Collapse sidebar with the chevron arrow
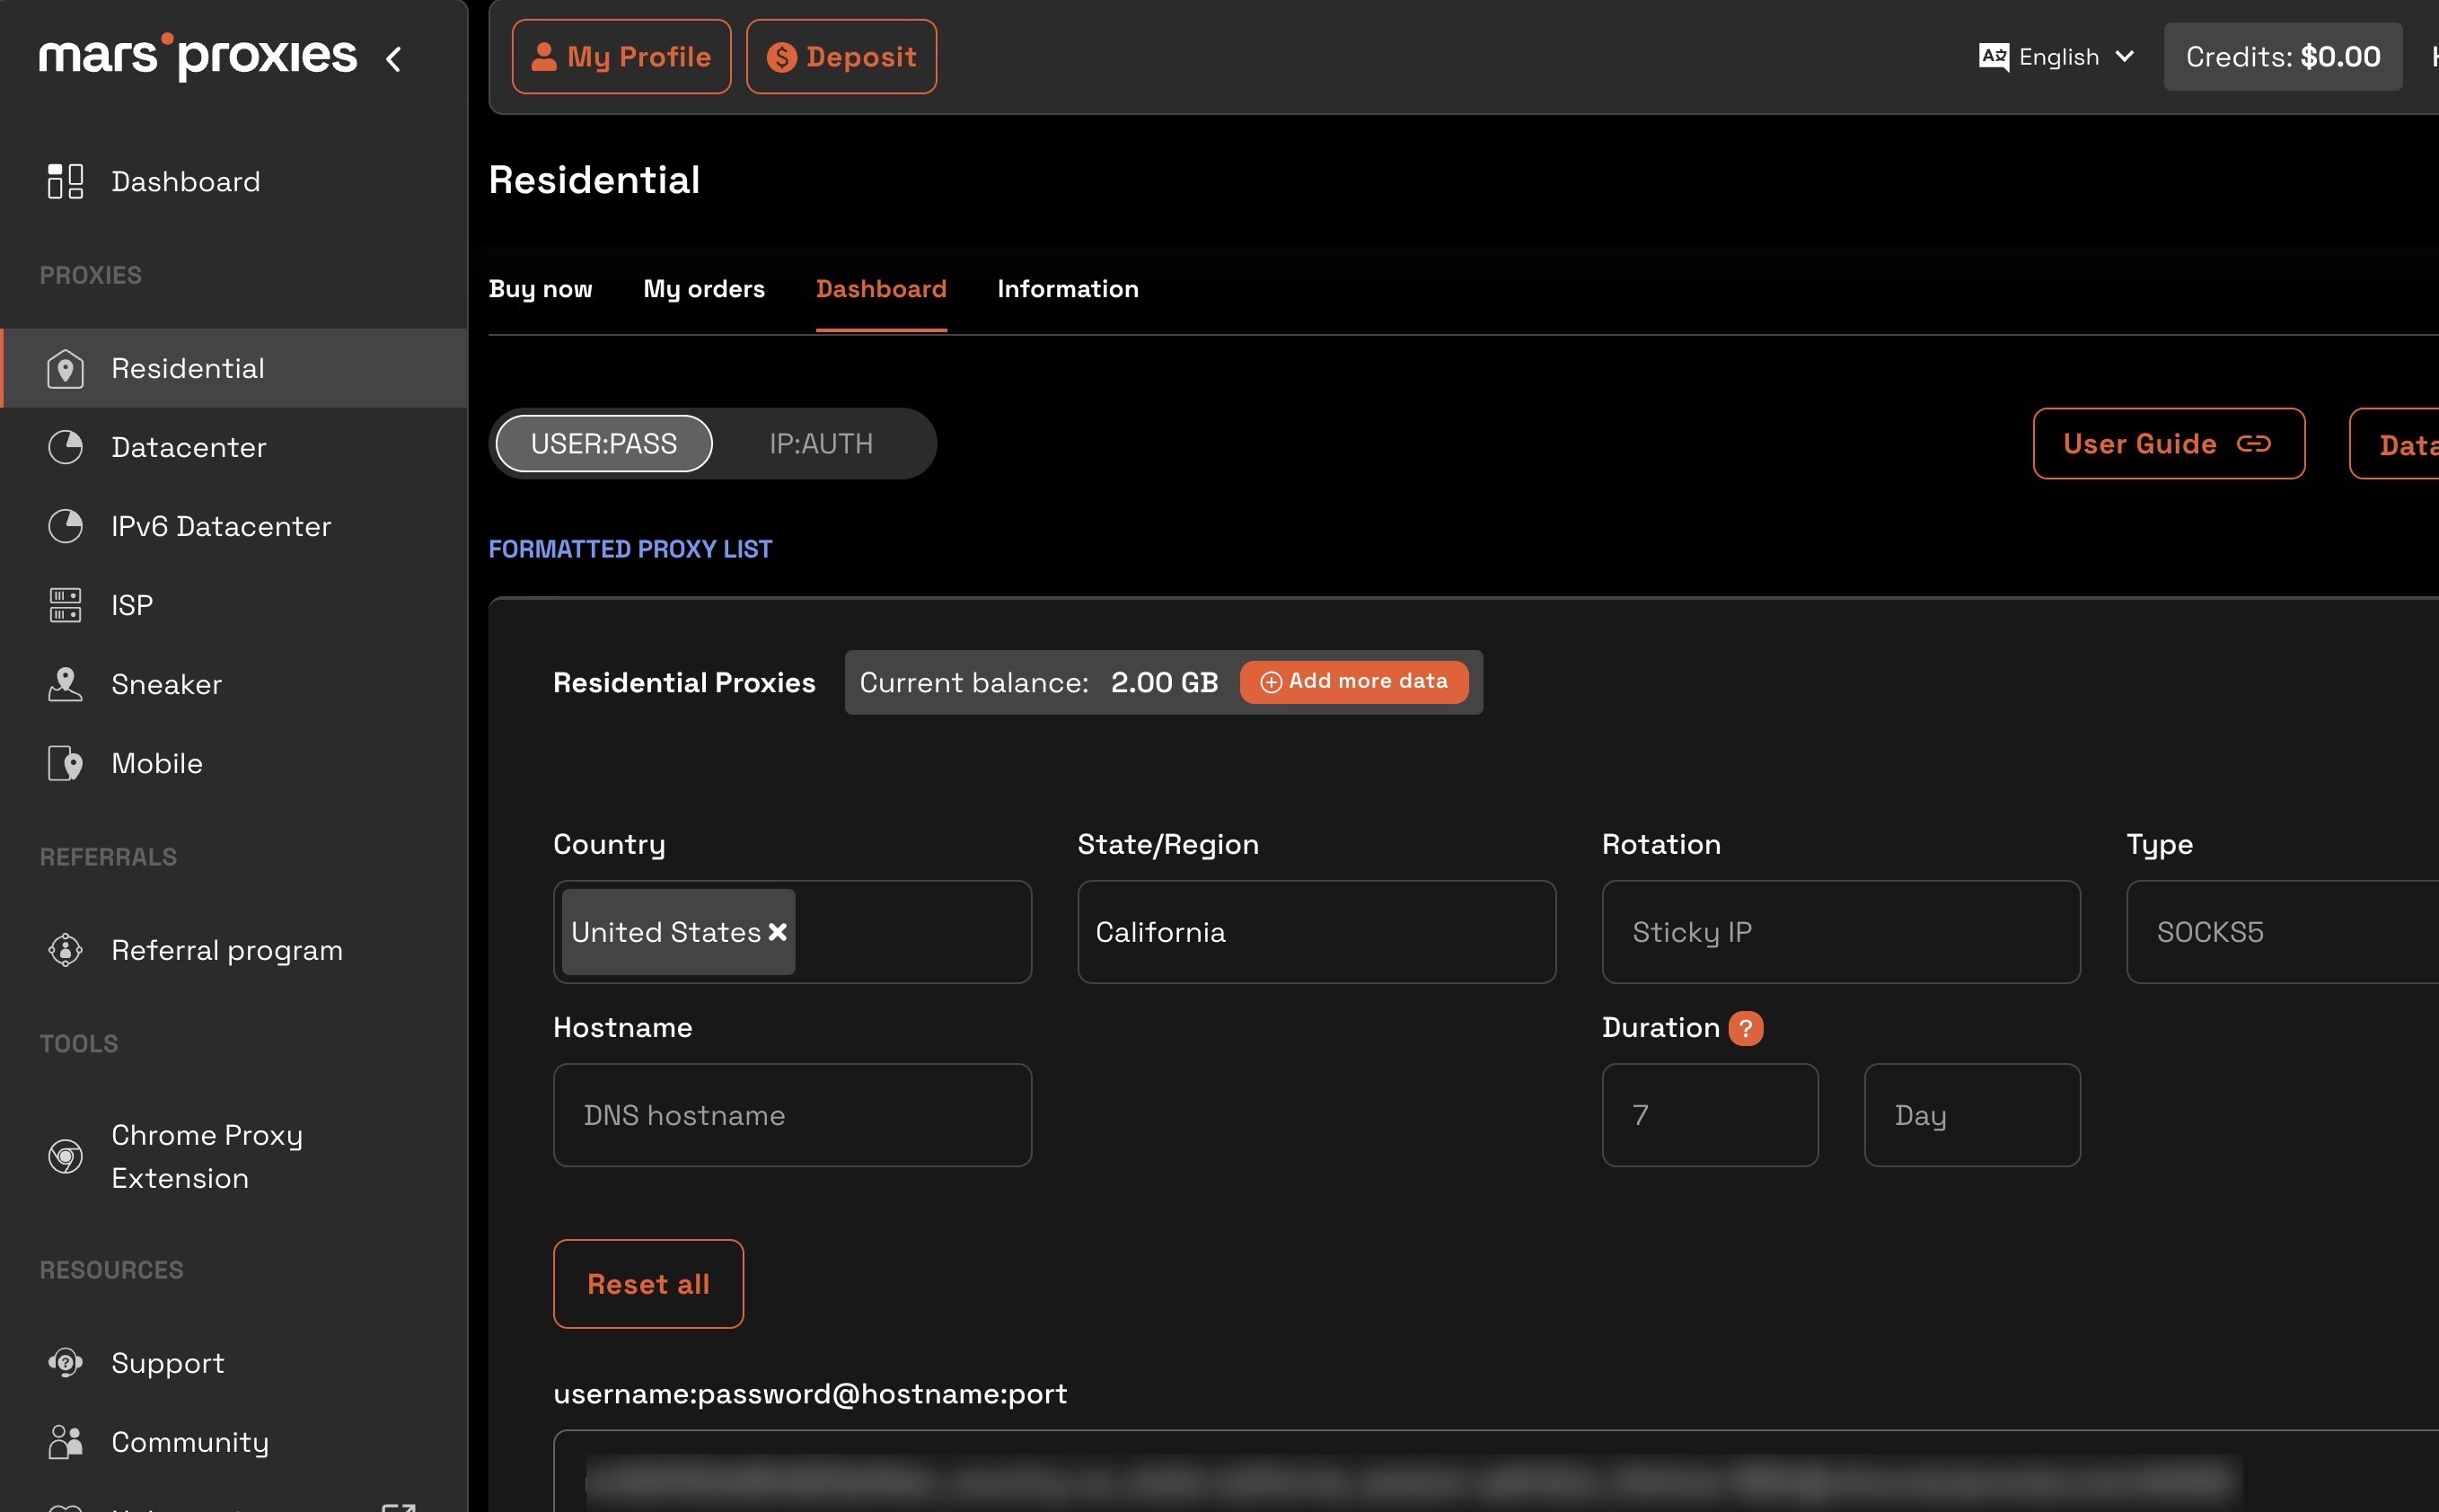 (x=394, y=59)
